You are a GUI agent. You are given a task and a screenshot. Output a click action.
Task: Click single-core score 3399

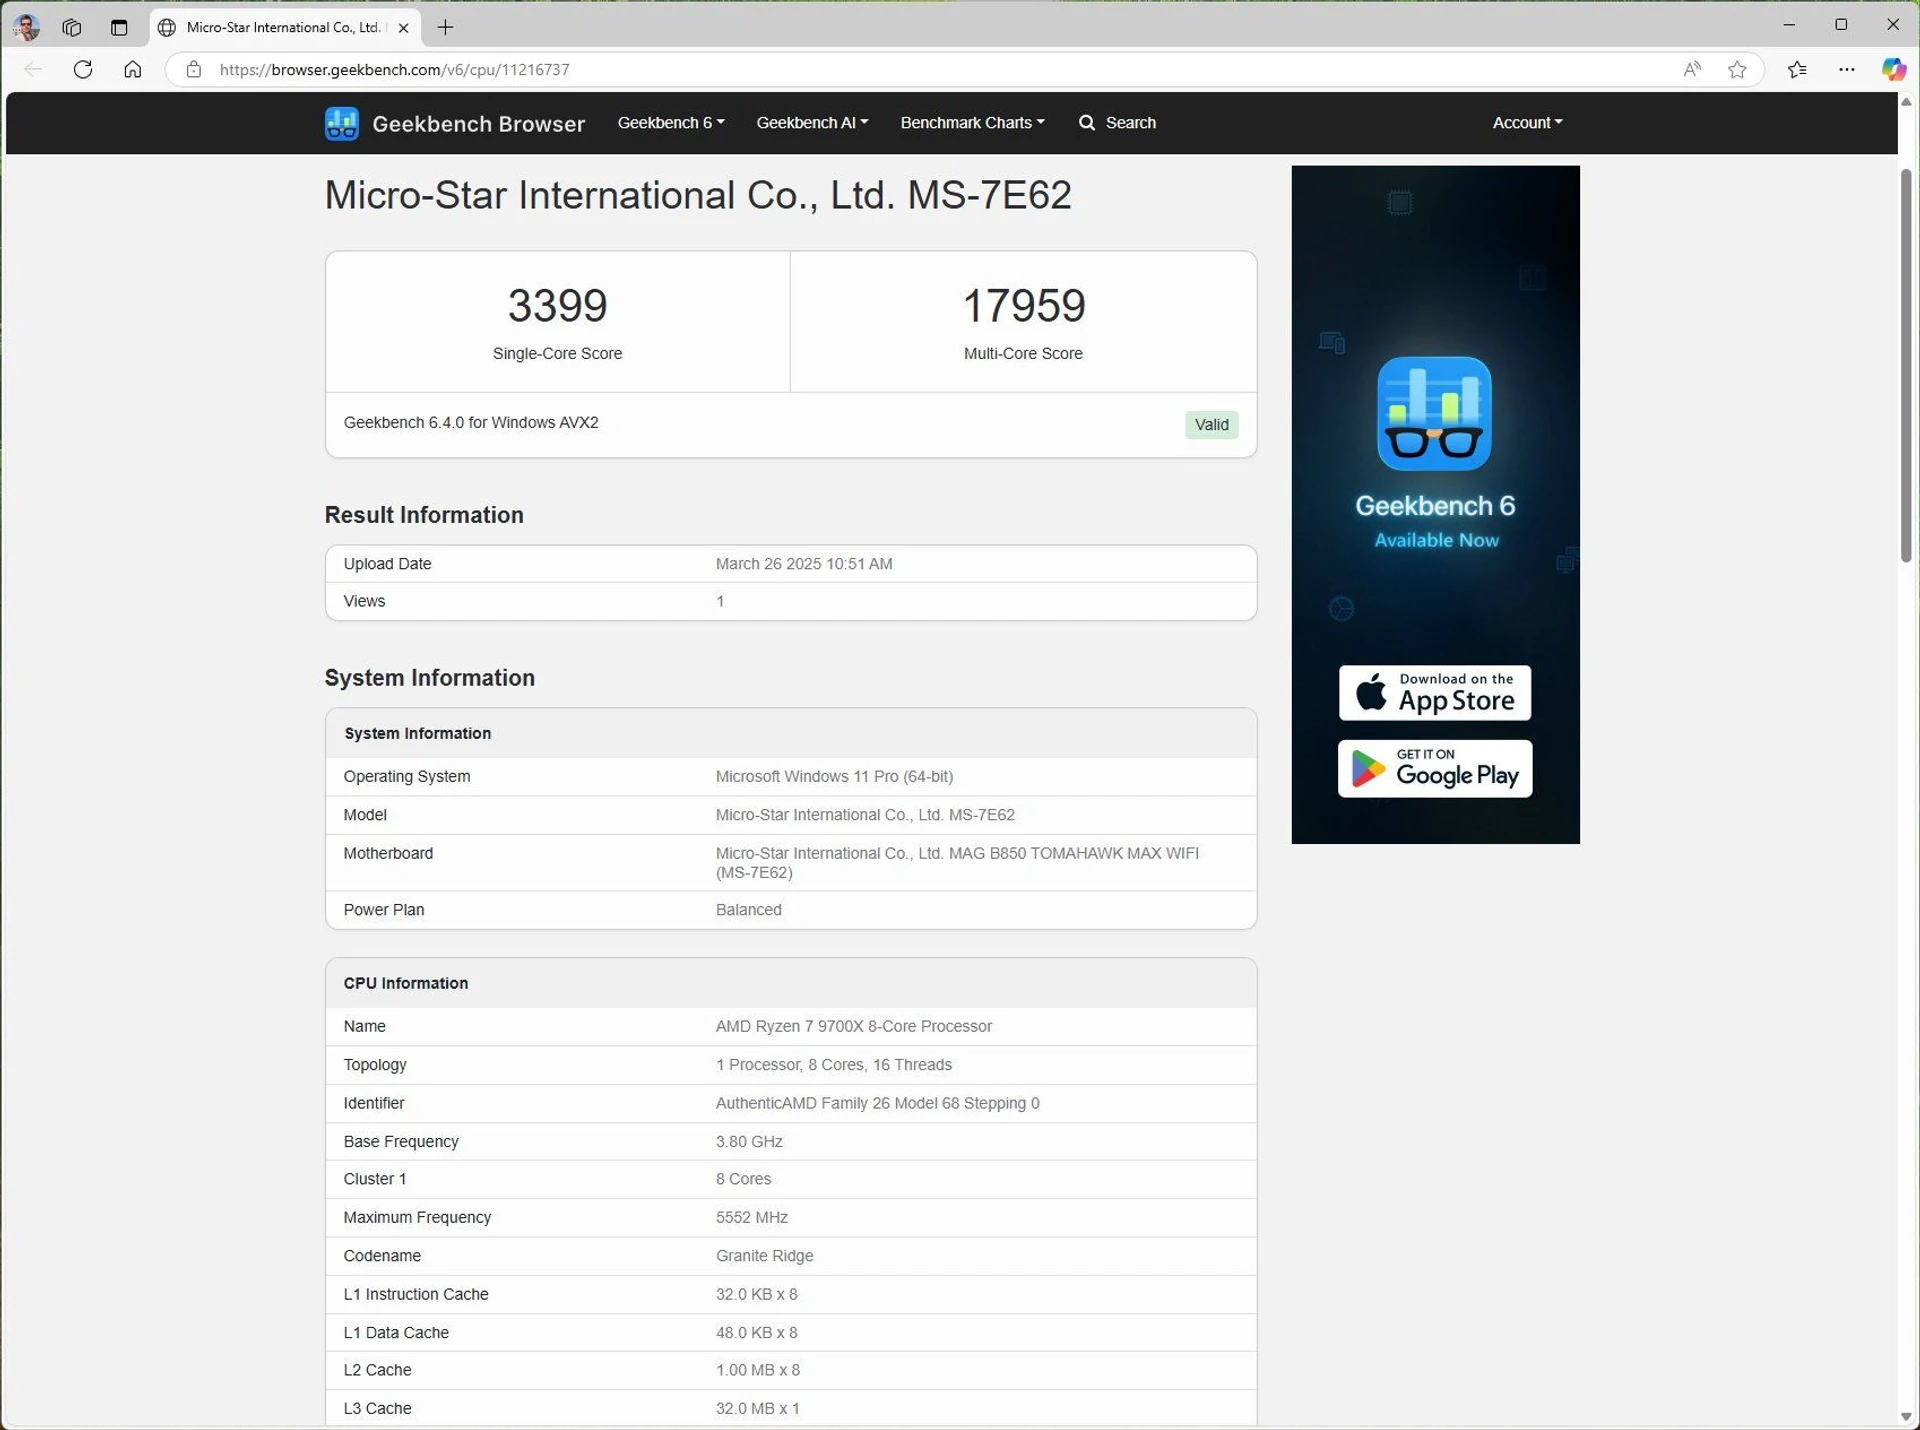(557, 306)
